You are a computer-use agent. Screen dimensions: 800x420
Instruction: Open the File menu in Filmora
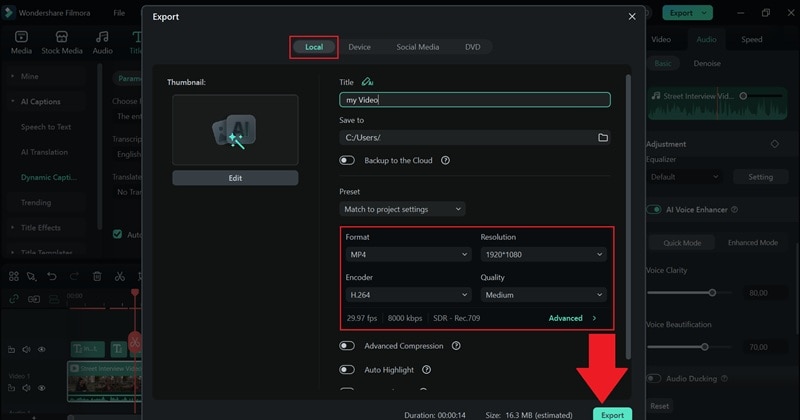[x=119, y=13]
